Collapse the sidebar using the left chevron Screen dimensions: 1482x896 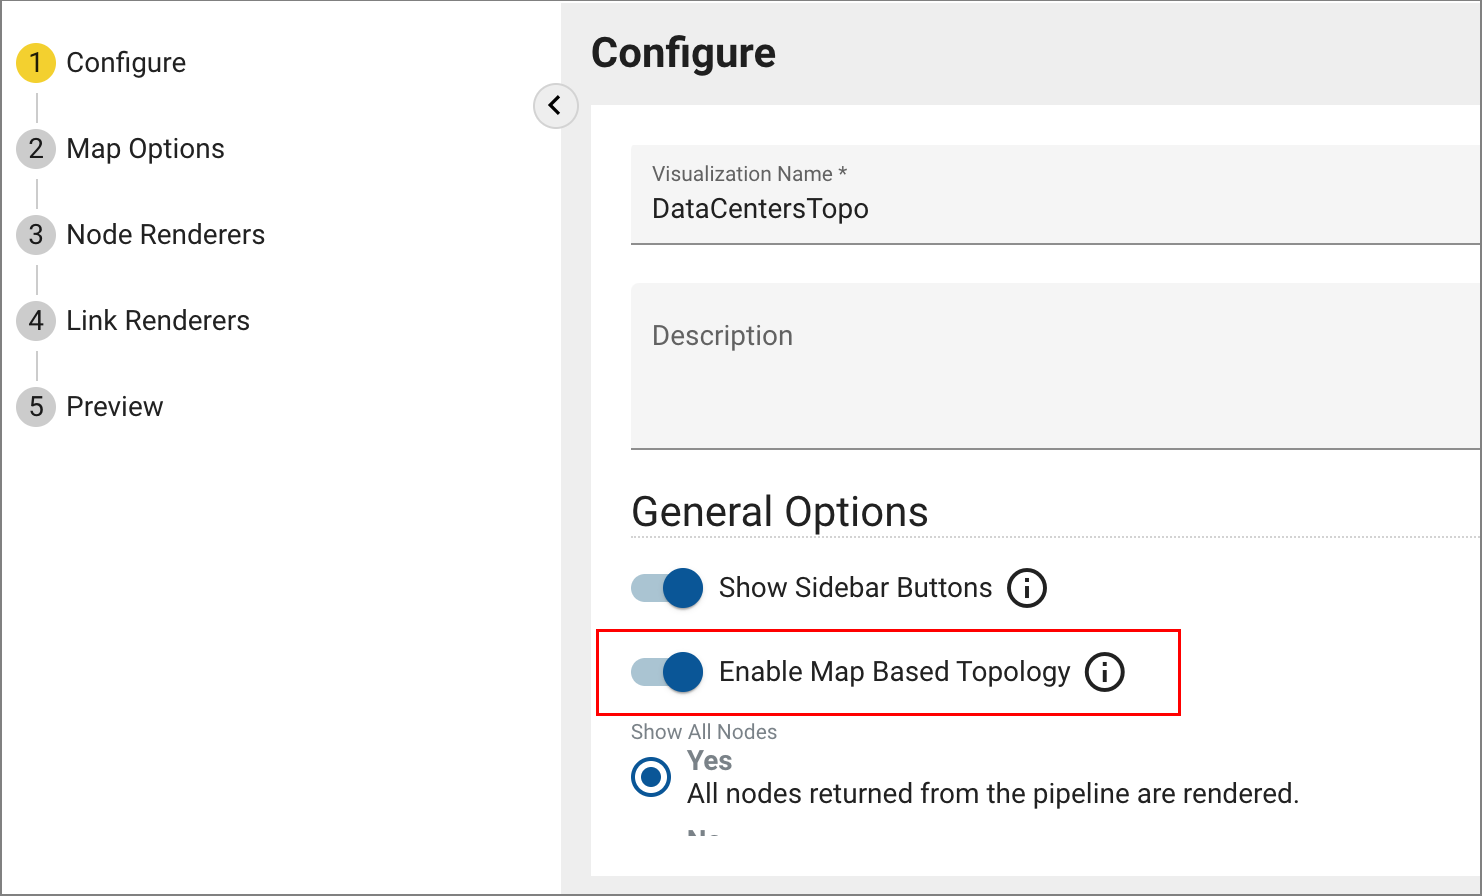click(555, 107)
